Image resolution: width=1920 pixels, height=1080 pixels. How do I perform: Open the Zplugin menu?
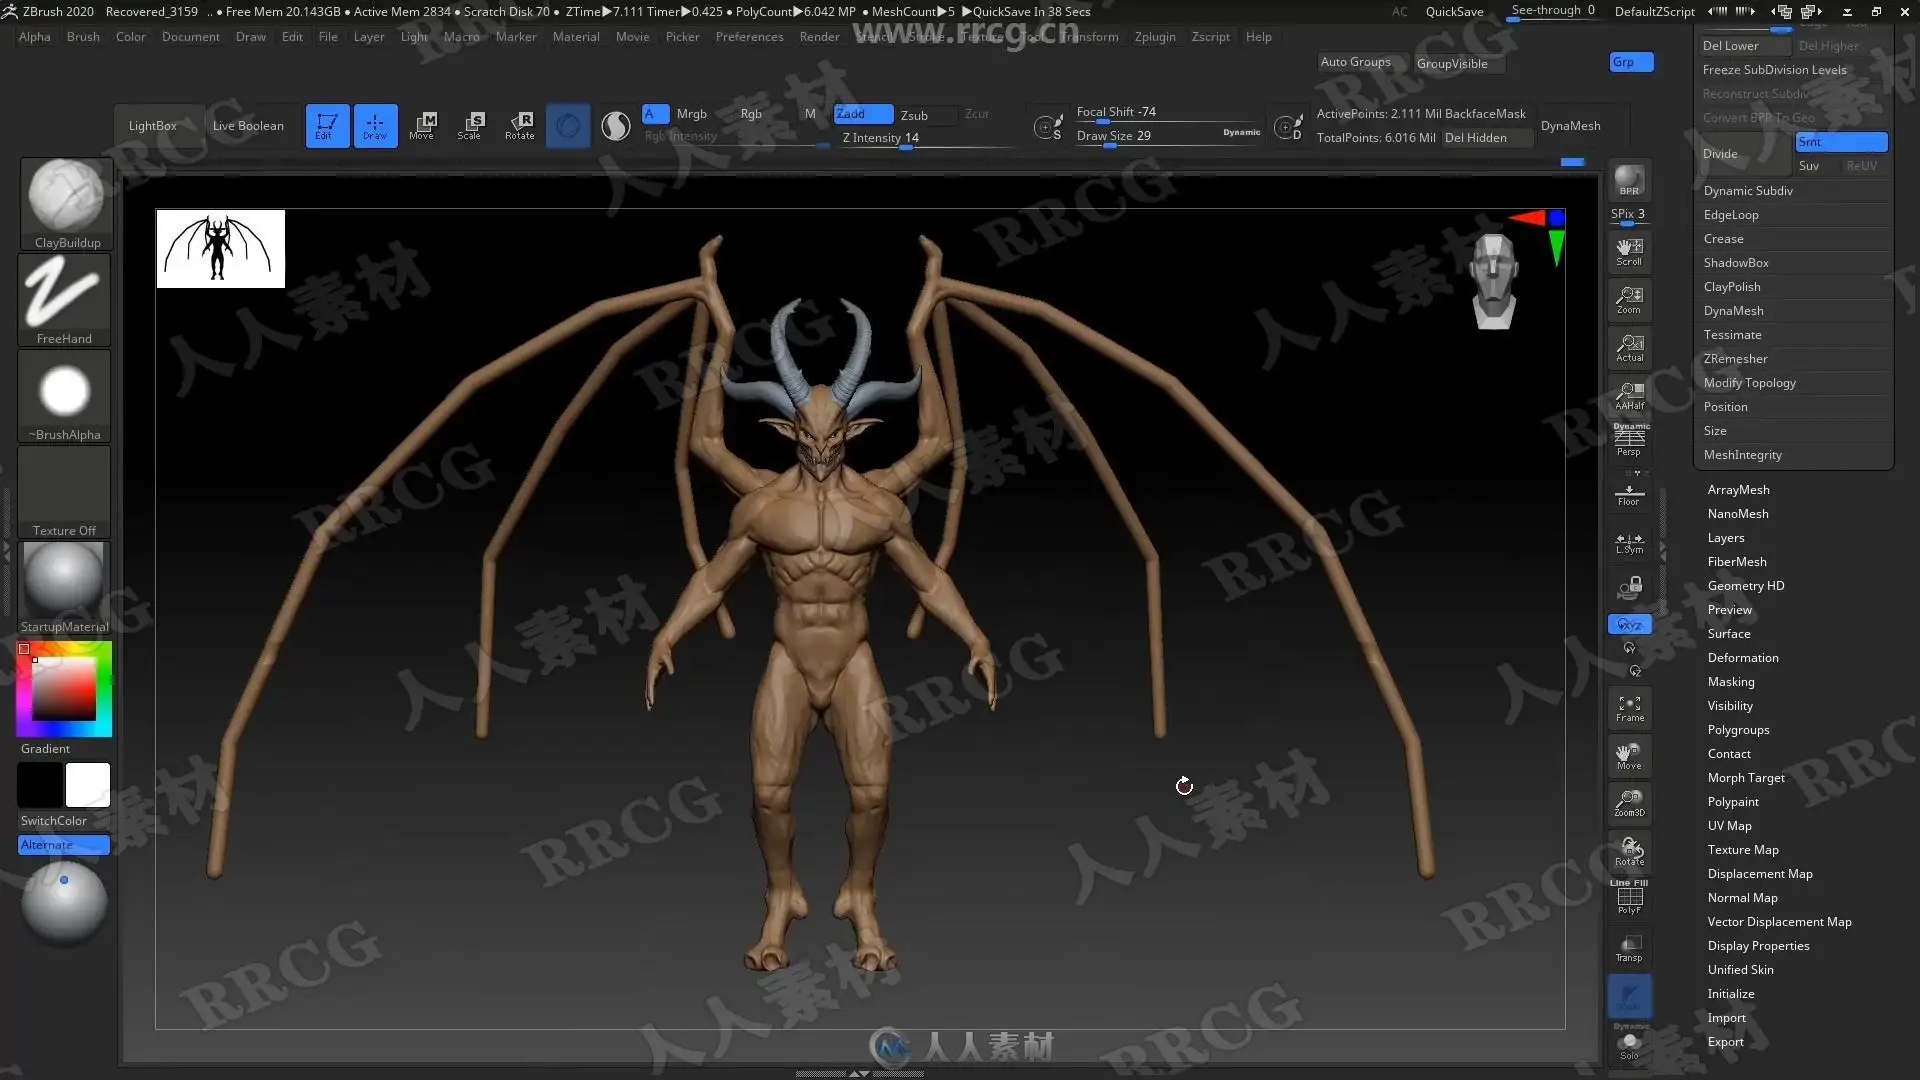1154,37
